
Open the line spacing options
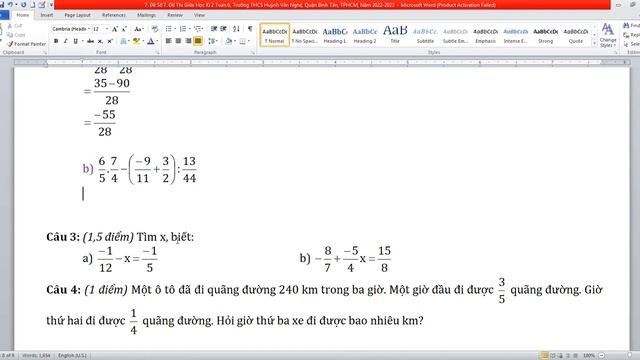pyautogui.click(x=211, y=41)
